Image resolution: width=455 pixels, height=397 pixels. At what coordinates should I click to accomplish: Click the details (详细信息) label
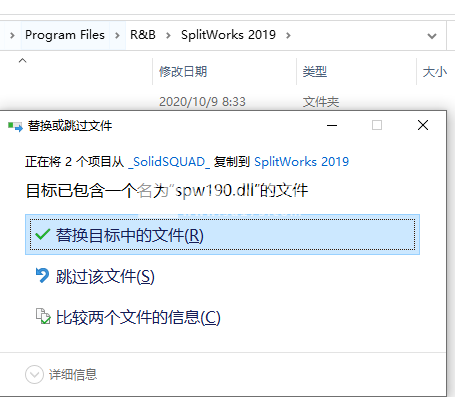(73, 375)
